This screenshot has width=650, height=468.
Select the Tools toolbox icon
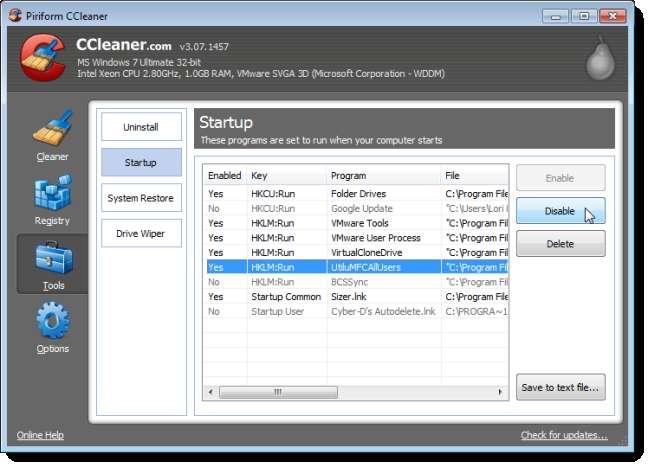[52, 261]
